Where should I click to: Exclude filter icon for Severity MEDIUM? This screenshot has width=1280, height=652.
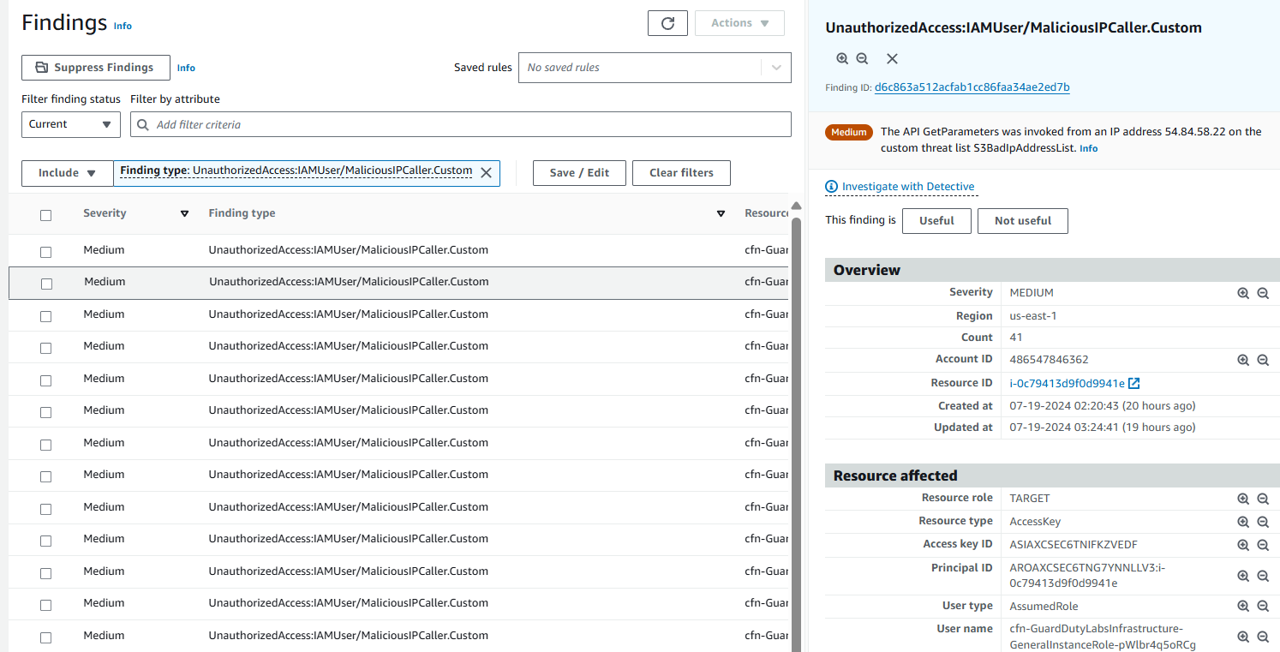[1263, 293]
